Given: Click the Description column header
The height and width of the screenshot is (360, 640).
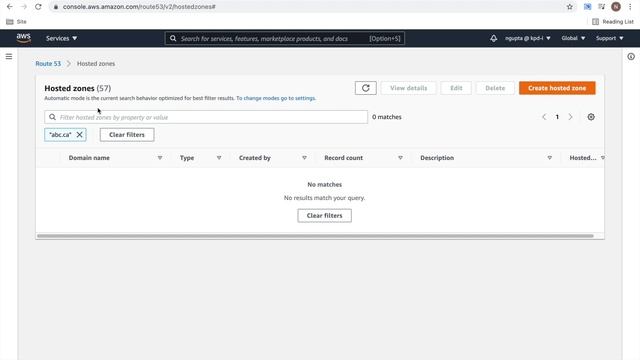Looking at the screenshot, I should pyautogui.click(x=437, y=158).
